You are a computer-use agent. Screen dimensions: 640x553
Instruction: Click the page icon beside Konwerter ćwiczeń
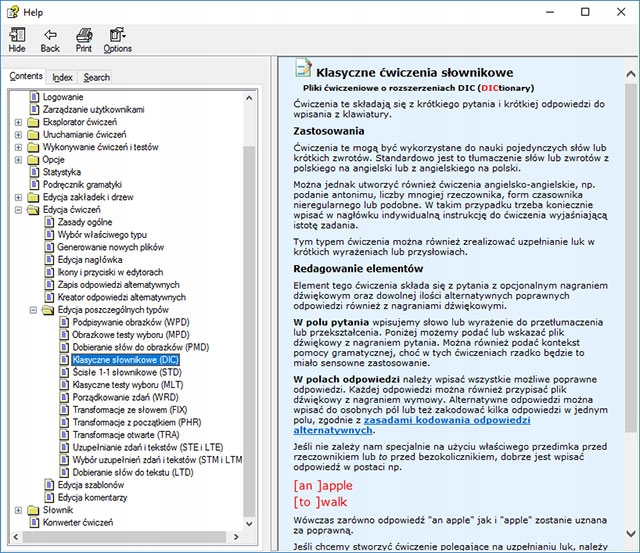coord(34,522)
